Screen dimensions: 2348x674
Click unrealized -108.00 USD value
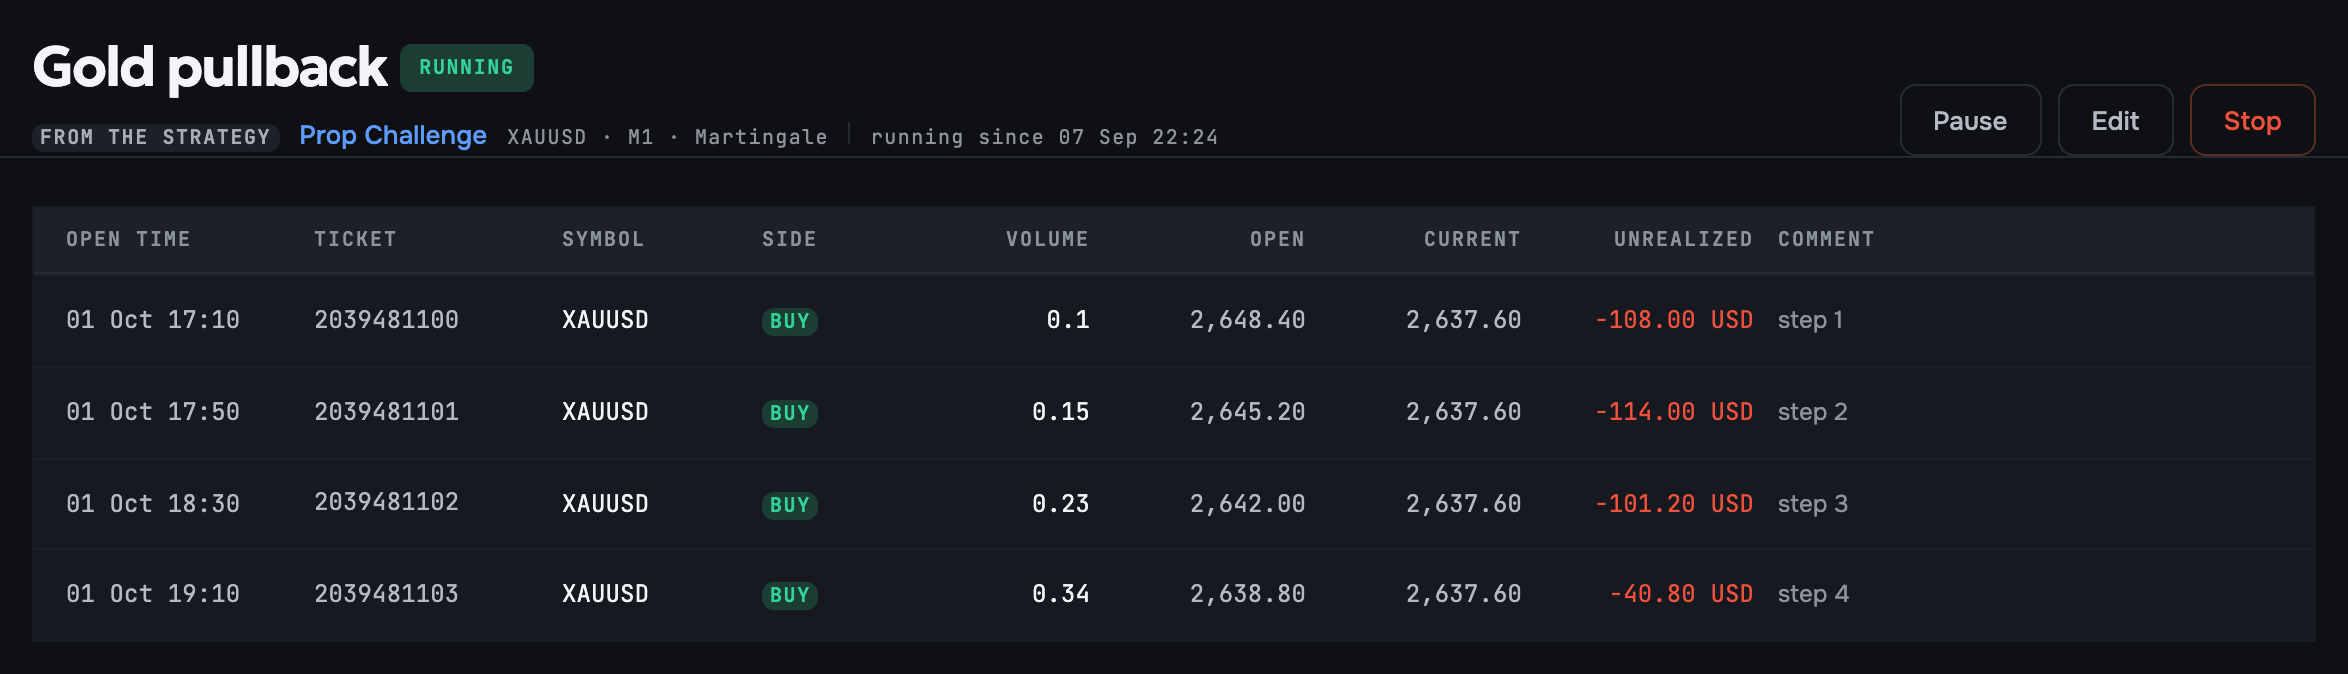[1674, 320]
